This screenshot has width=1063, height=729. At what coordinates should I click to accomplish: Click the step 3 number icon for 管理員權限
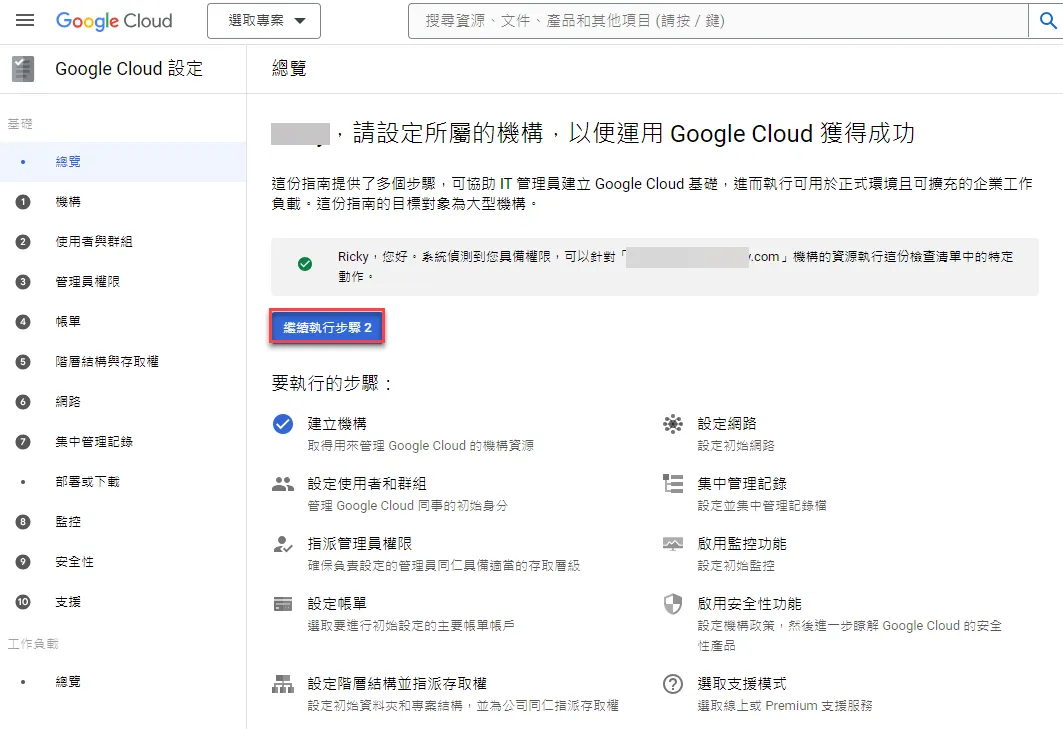pyautogui.click(x=23, y=281)
